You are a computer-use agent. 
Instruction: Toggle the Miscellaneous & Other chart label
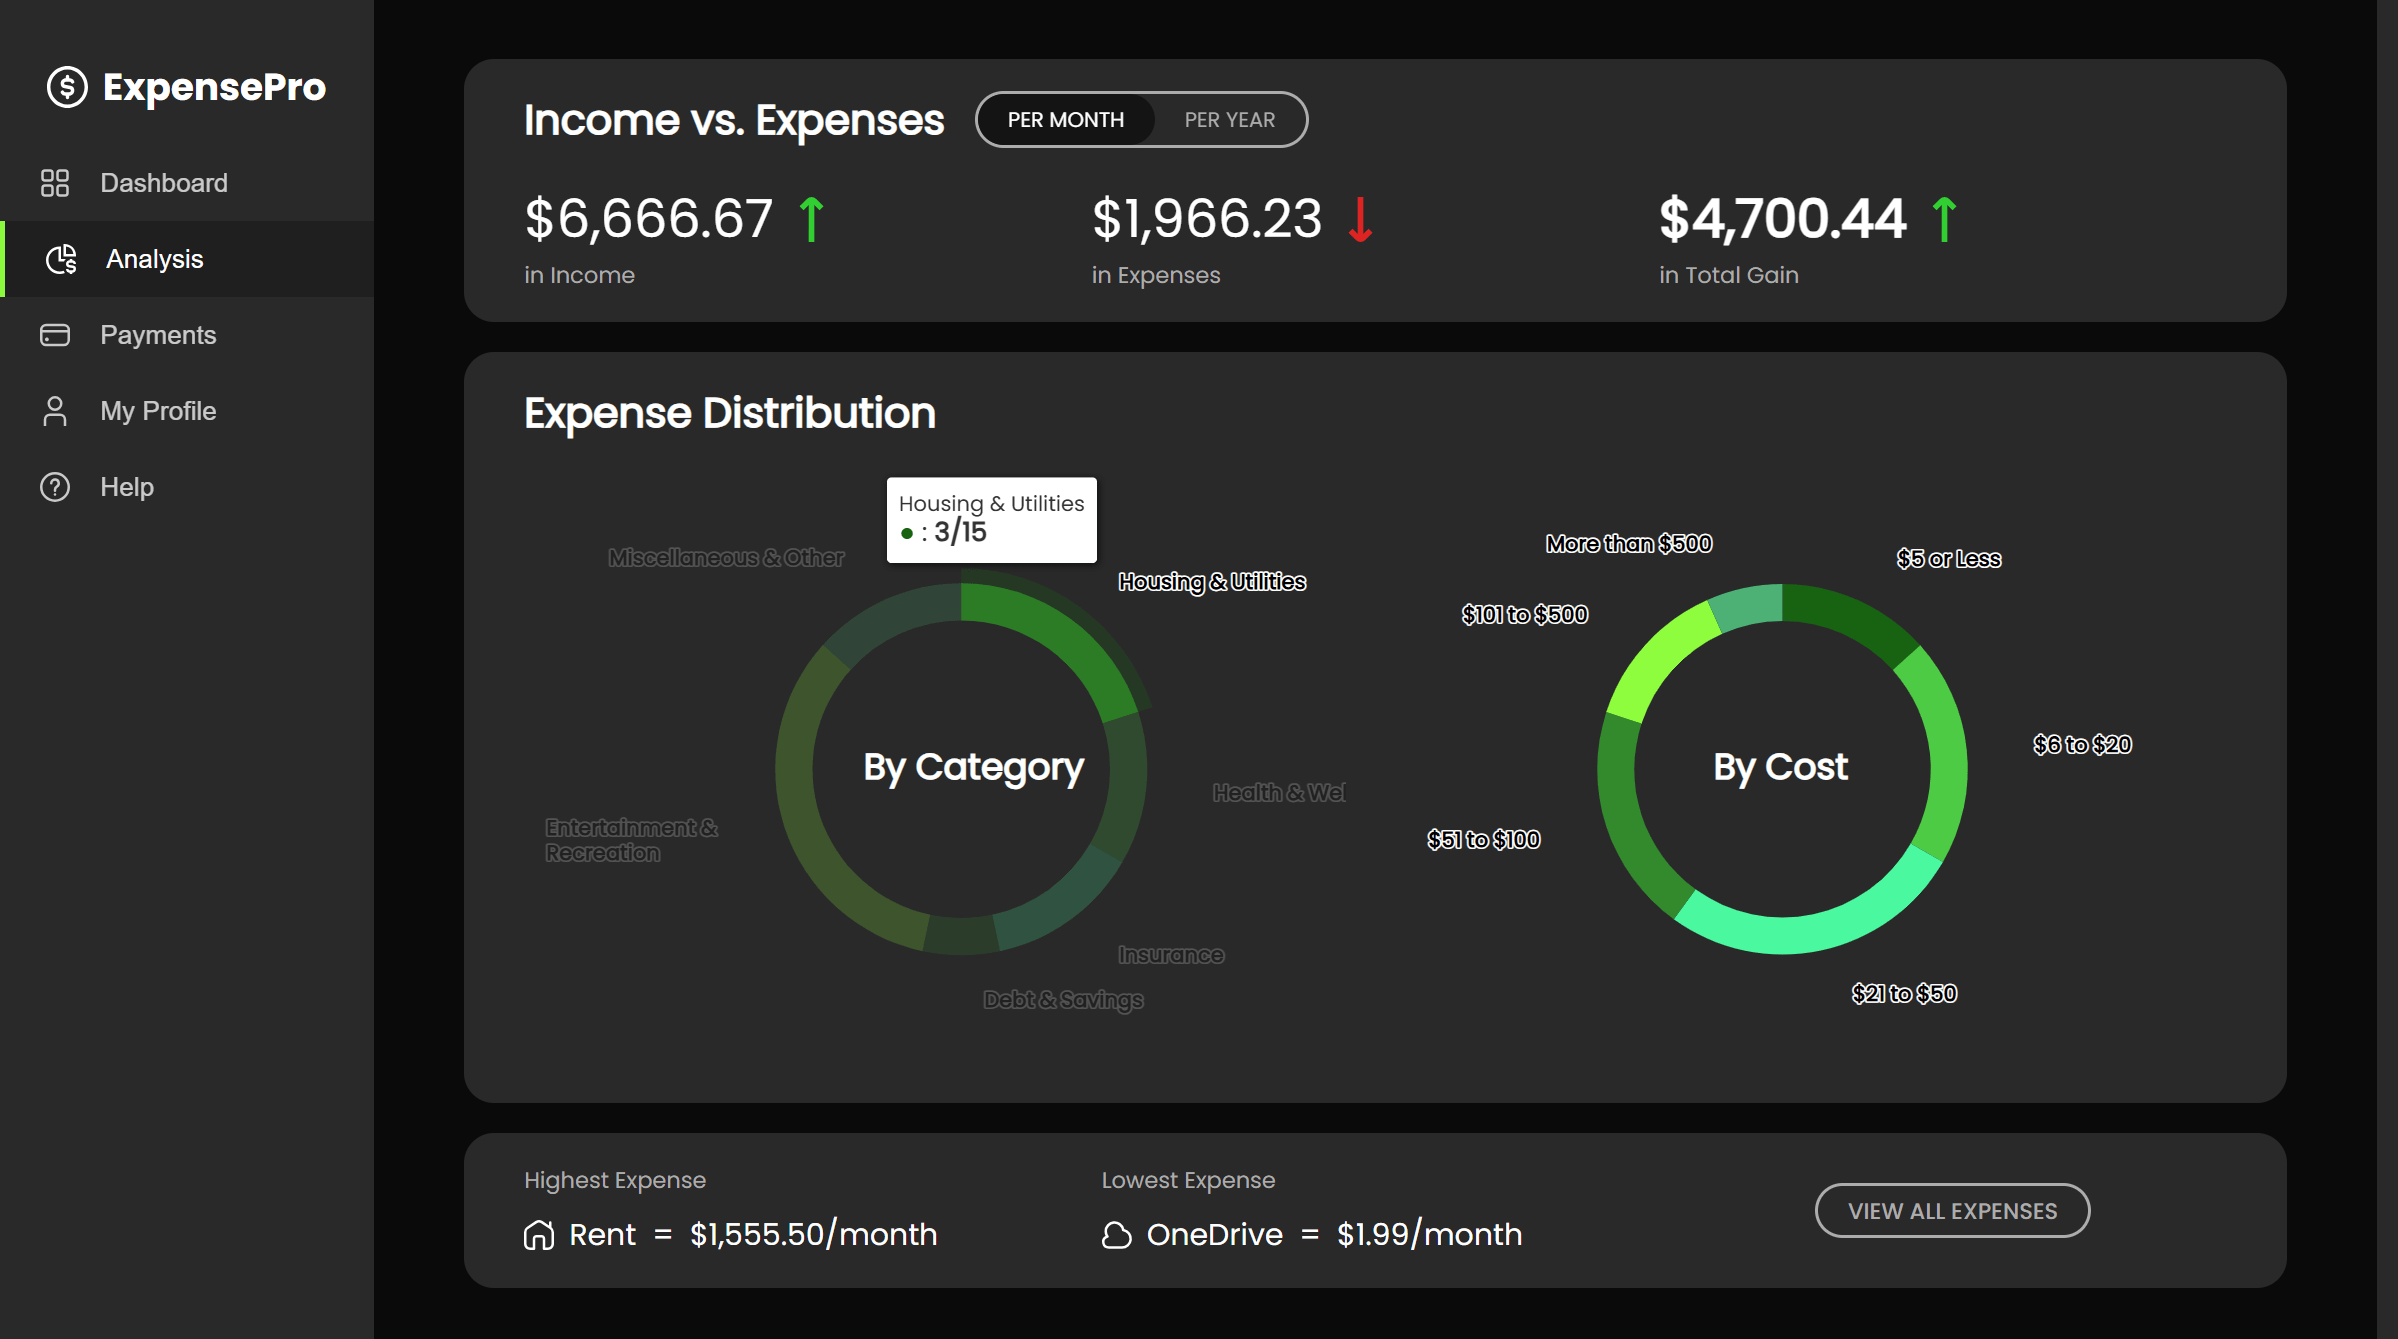[x=725, y=558]
